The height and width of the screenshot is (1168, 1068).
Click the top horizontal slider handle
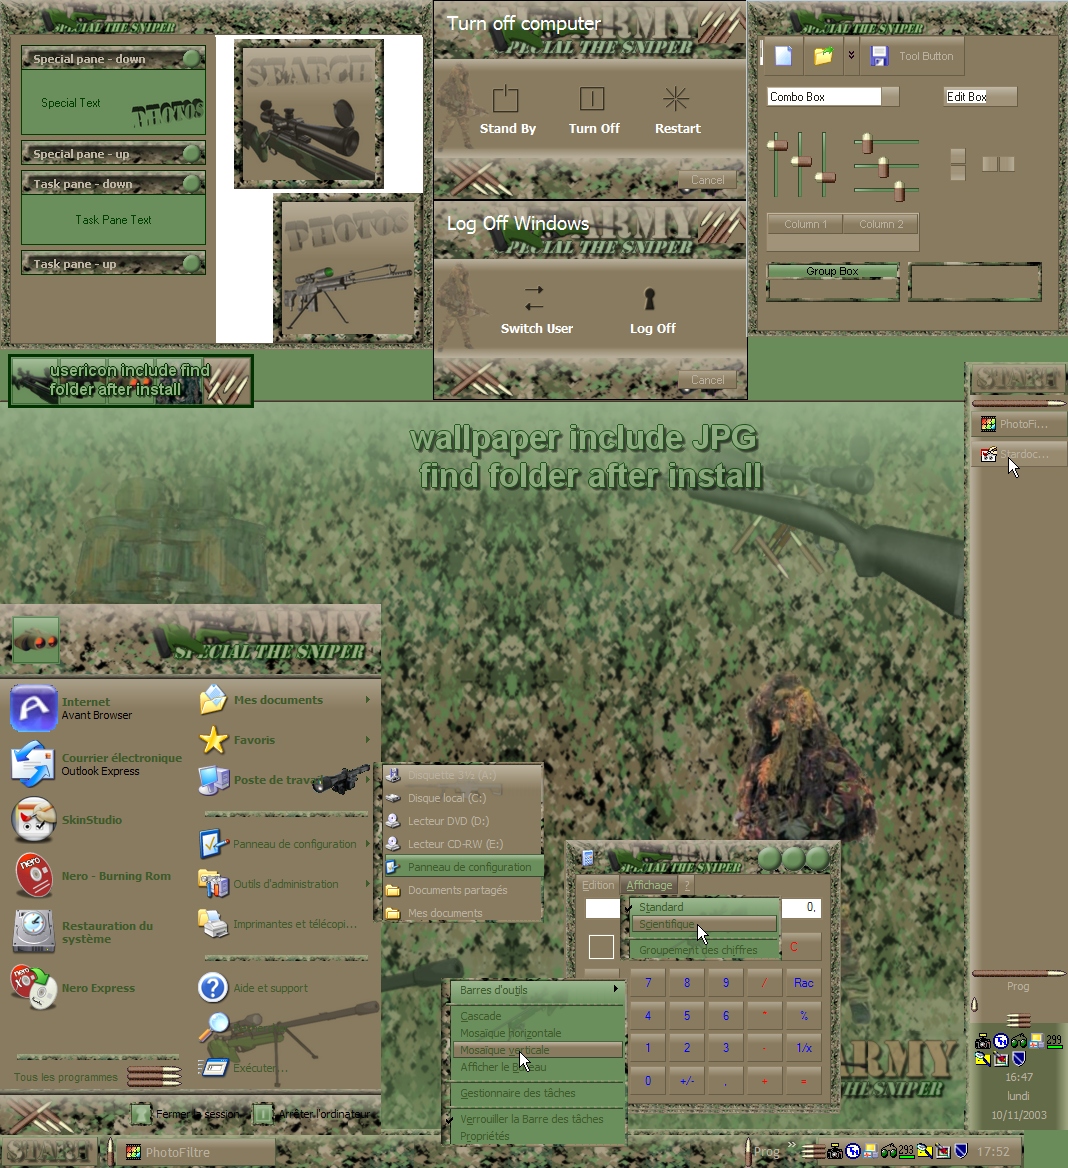click(867, 143)
